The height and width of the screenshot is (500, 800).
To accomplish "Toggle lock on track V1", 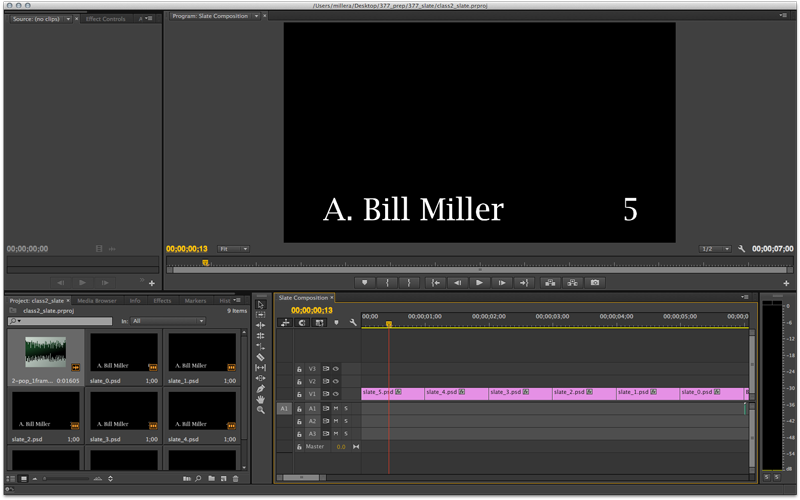I will tap(299, 394).
